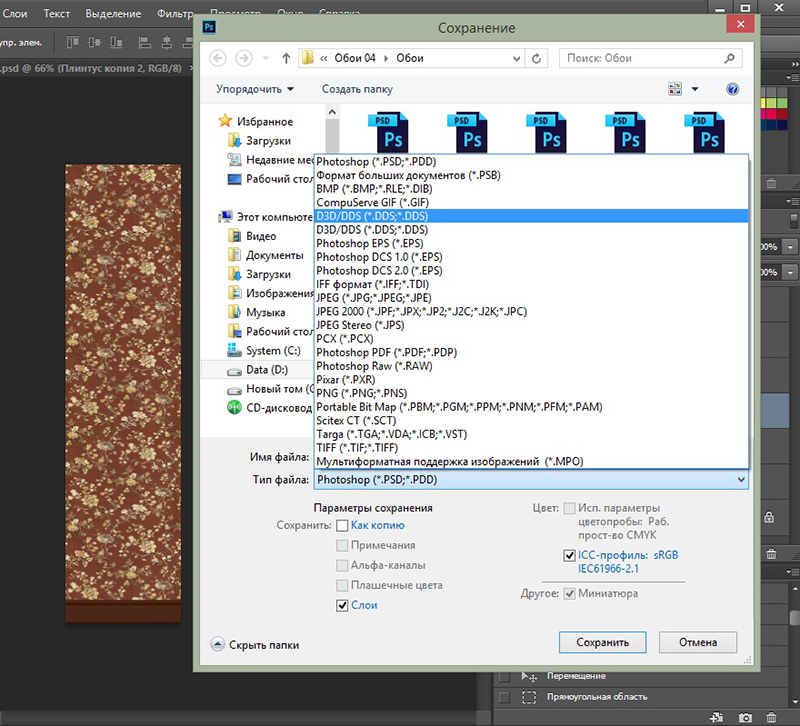
Task: Click the 'Отмена' button
Action: (698, 642)
